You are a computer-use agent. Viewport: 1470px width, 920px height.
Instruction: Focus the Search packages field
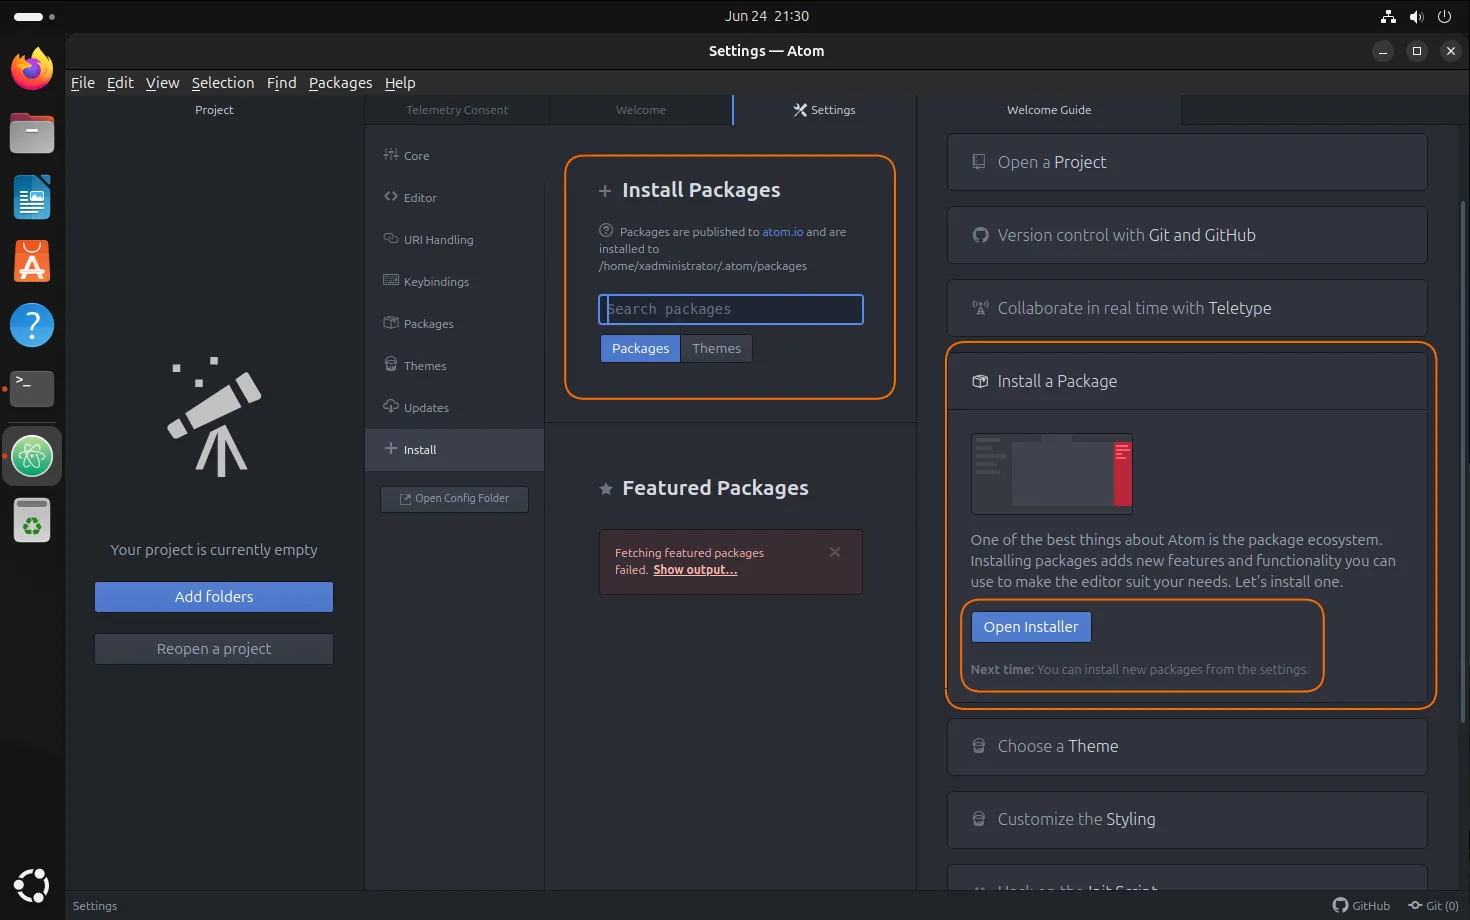(731, 309)
